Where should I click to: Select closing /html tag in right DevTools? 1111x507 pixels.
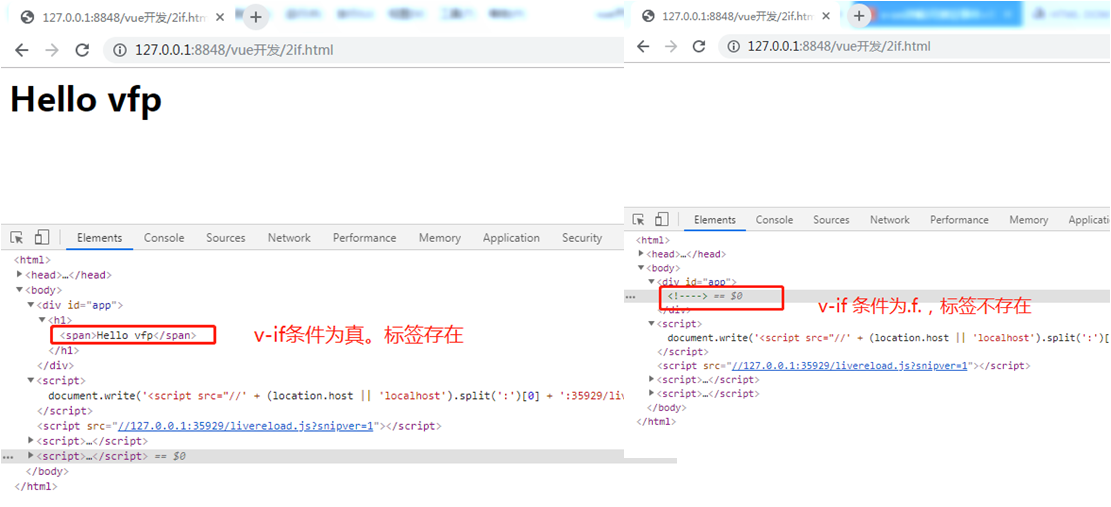(657, 422)
